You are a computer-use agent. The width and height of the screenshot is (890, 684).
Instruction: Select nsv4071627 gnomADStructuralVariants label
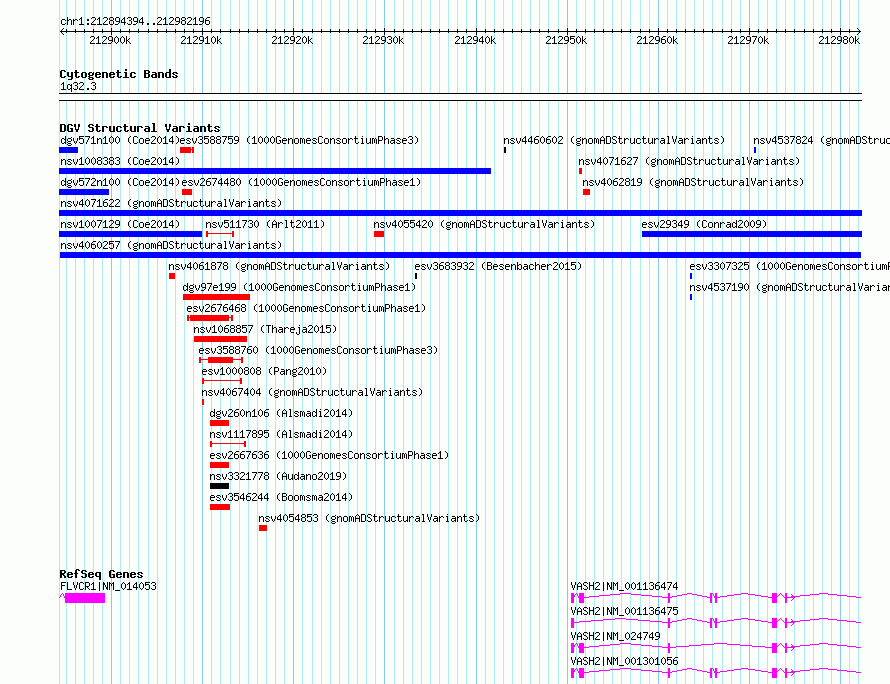(689, 161)
